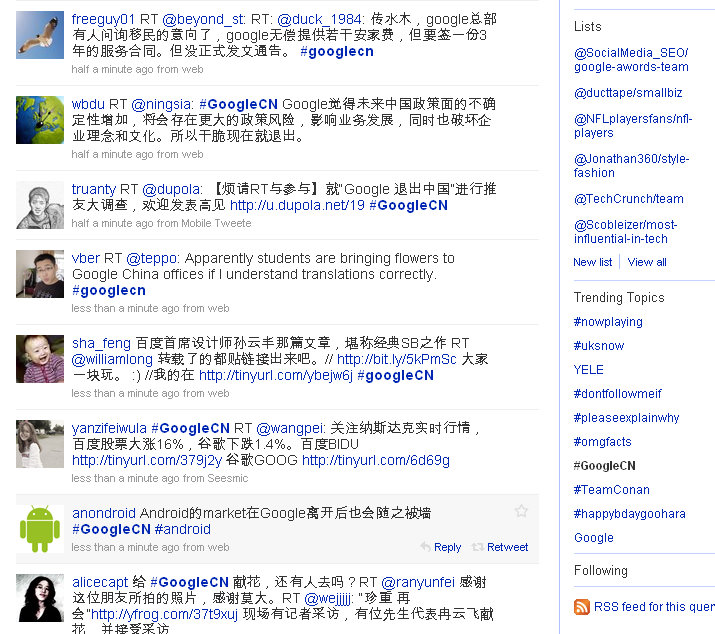Screen dimensions: 715x634
Task: Visit truanty's username link
Action: (94, 189)
